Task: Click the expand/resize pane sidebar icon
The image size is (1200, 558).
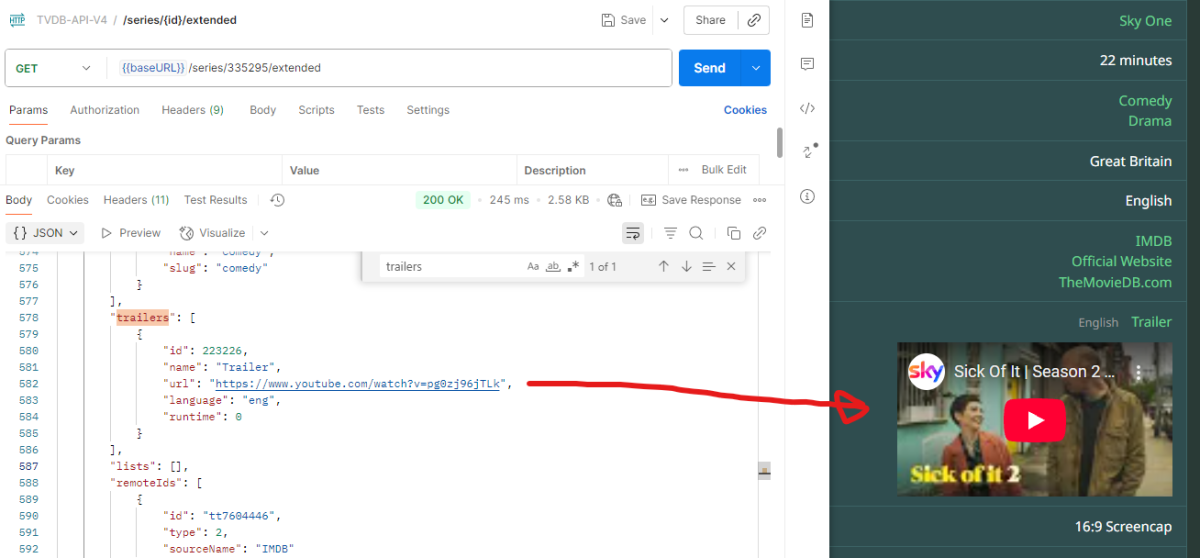Action: tap(808, 152)
